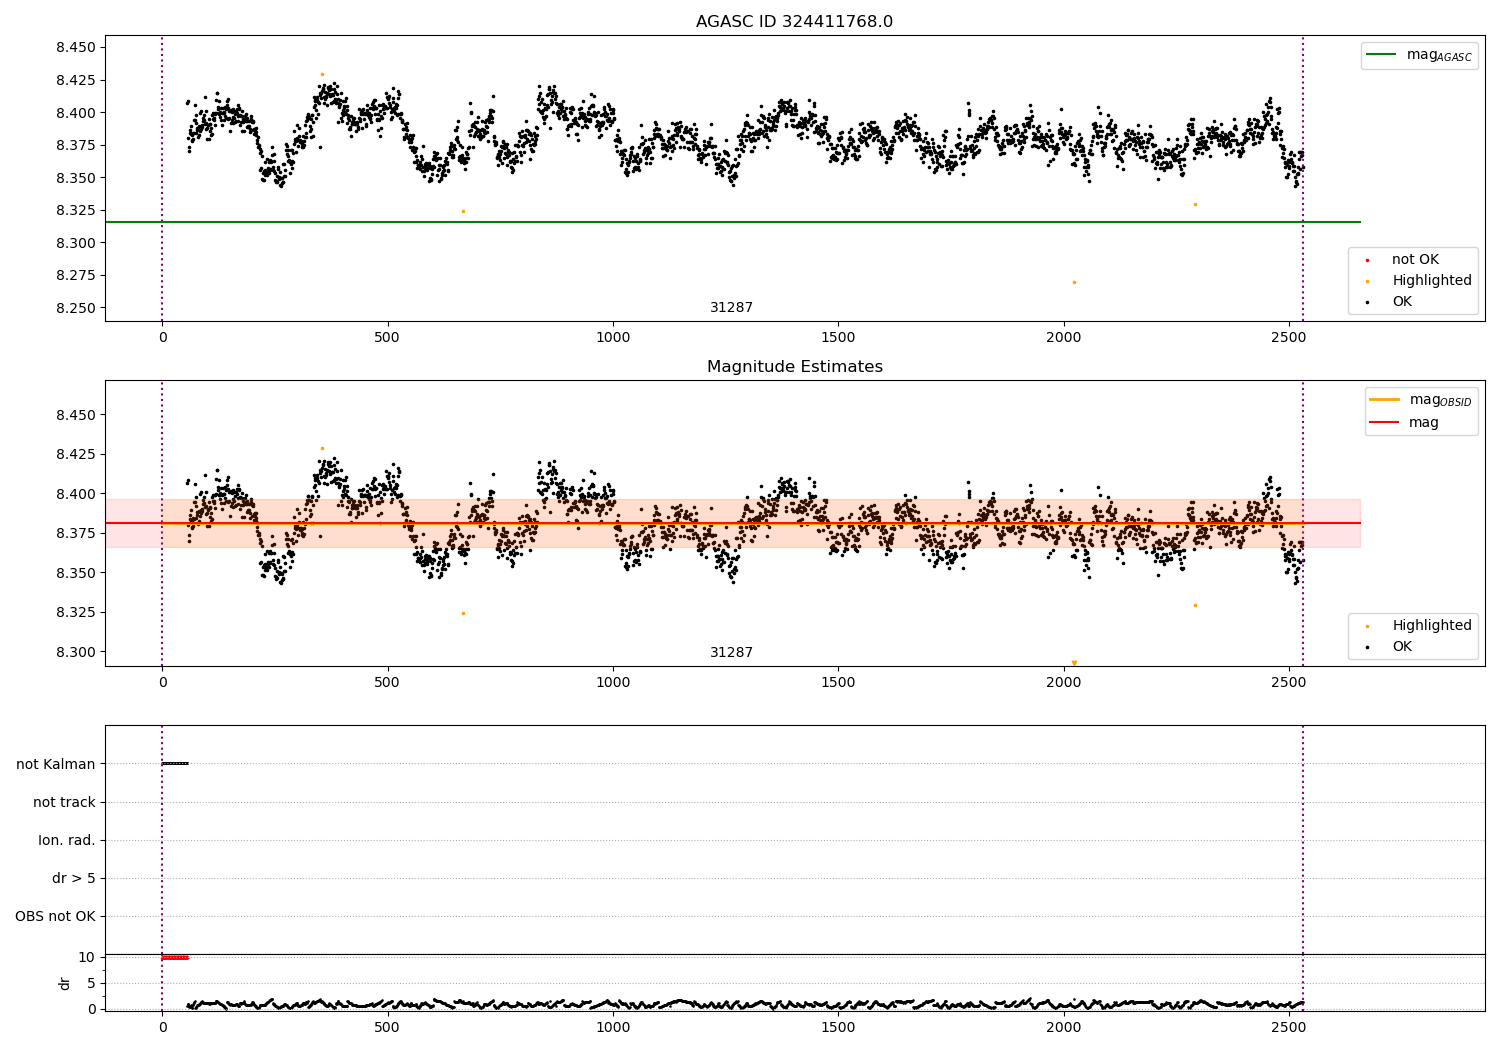Click the red 'not OK' legend marker
Screen dimensions: 1500x1050
[x=1367, y=260]
